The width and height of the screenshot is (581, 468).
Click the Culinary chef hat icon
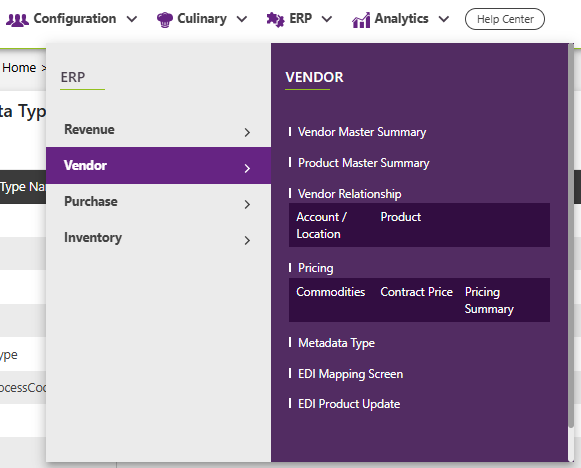165,20
